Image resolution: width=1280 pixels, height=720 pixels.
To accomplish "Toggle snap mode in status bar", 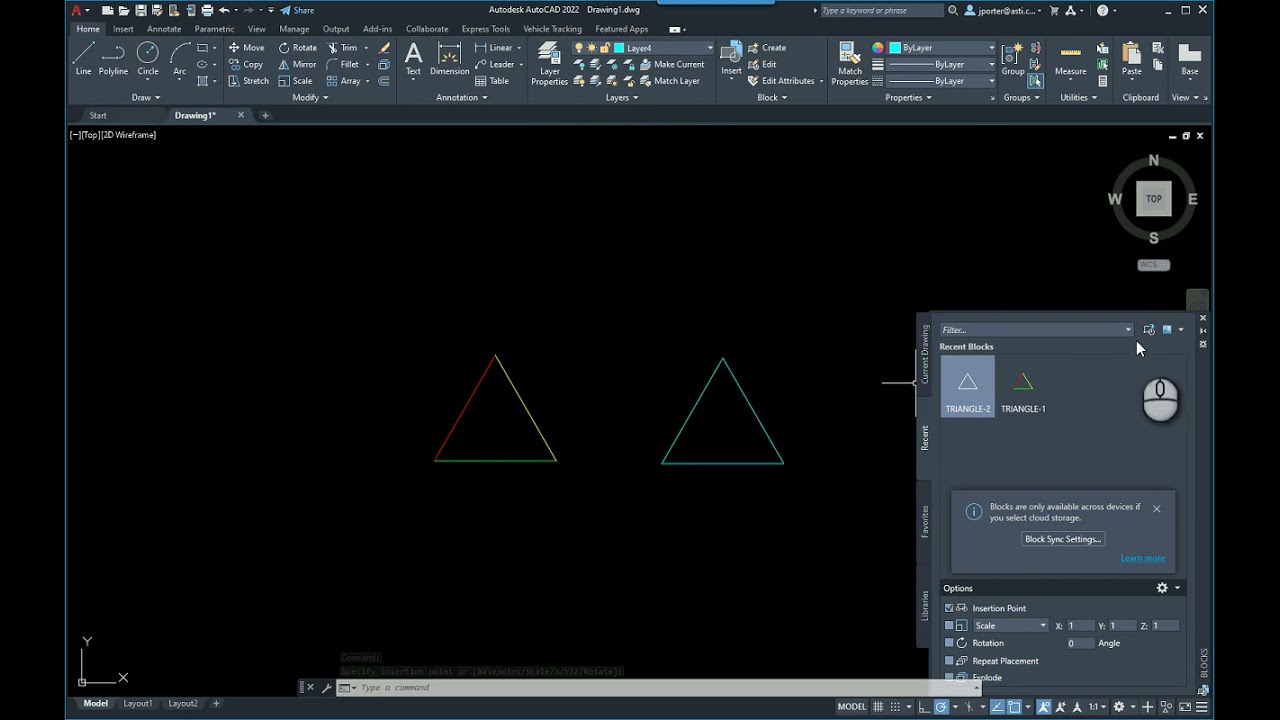I will (x=894, y=707).
